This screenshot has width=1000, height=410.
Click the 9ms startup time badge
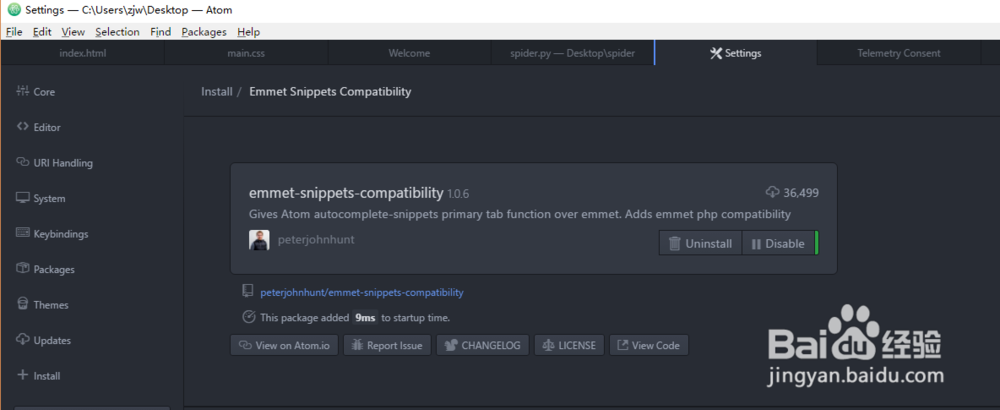point(365,318)
